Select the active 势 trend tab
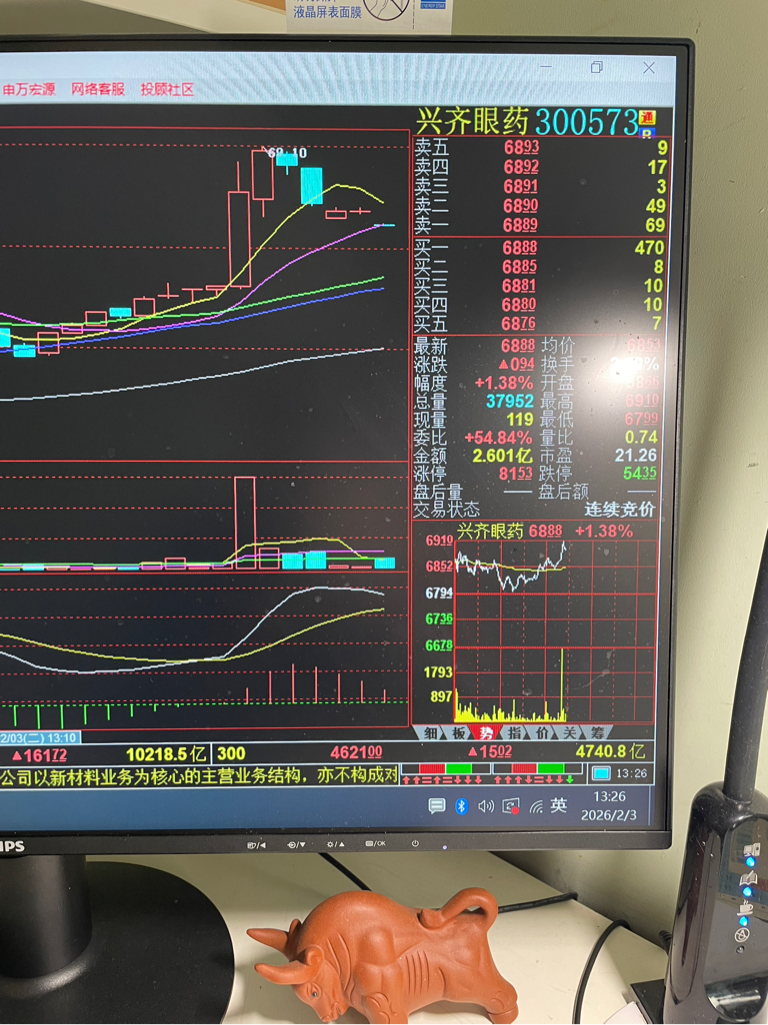Image resolution: width=768 pixels, height=1025 pixels. [x=486, y=733]
